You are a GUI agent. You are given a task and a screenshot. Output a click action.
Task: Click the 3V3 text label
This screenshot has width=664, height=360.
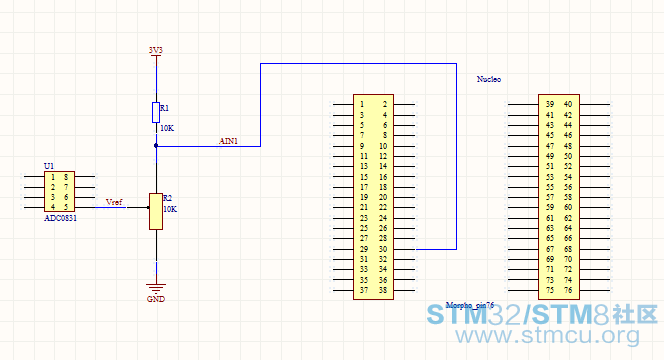pyautogui.click(x=155, y=50)
